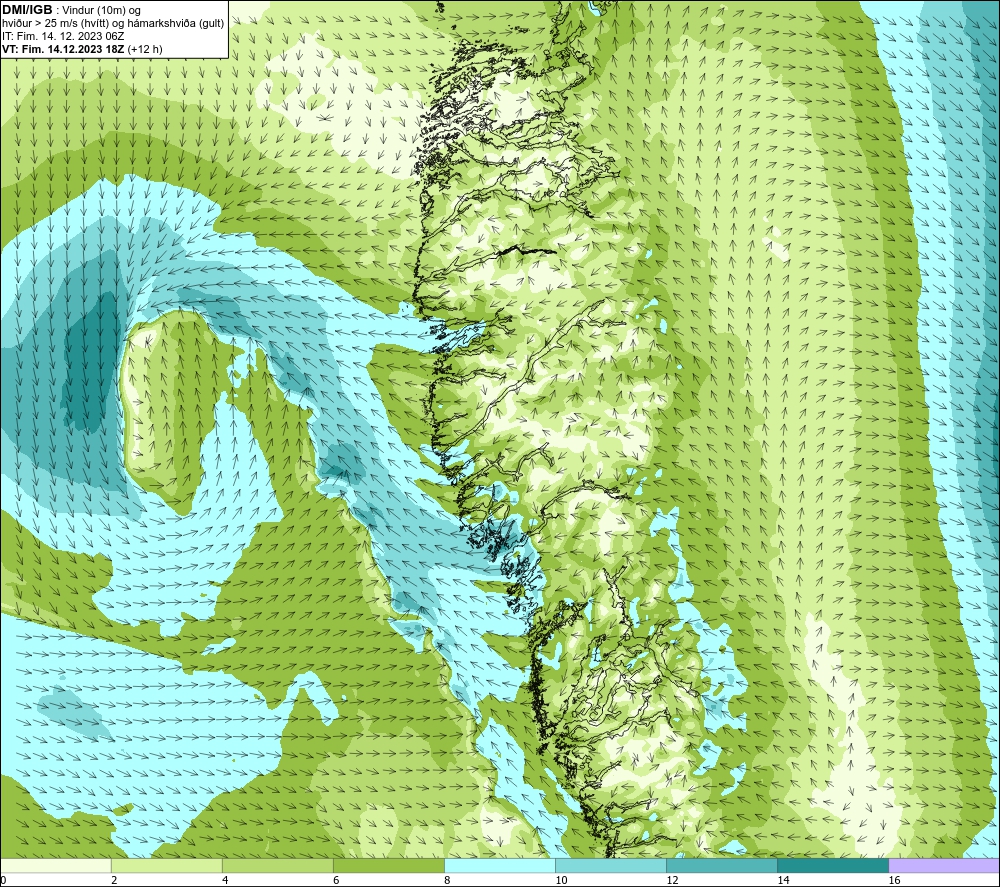
Task: Click the '4' scale label under legend
Action: [225, 880]
